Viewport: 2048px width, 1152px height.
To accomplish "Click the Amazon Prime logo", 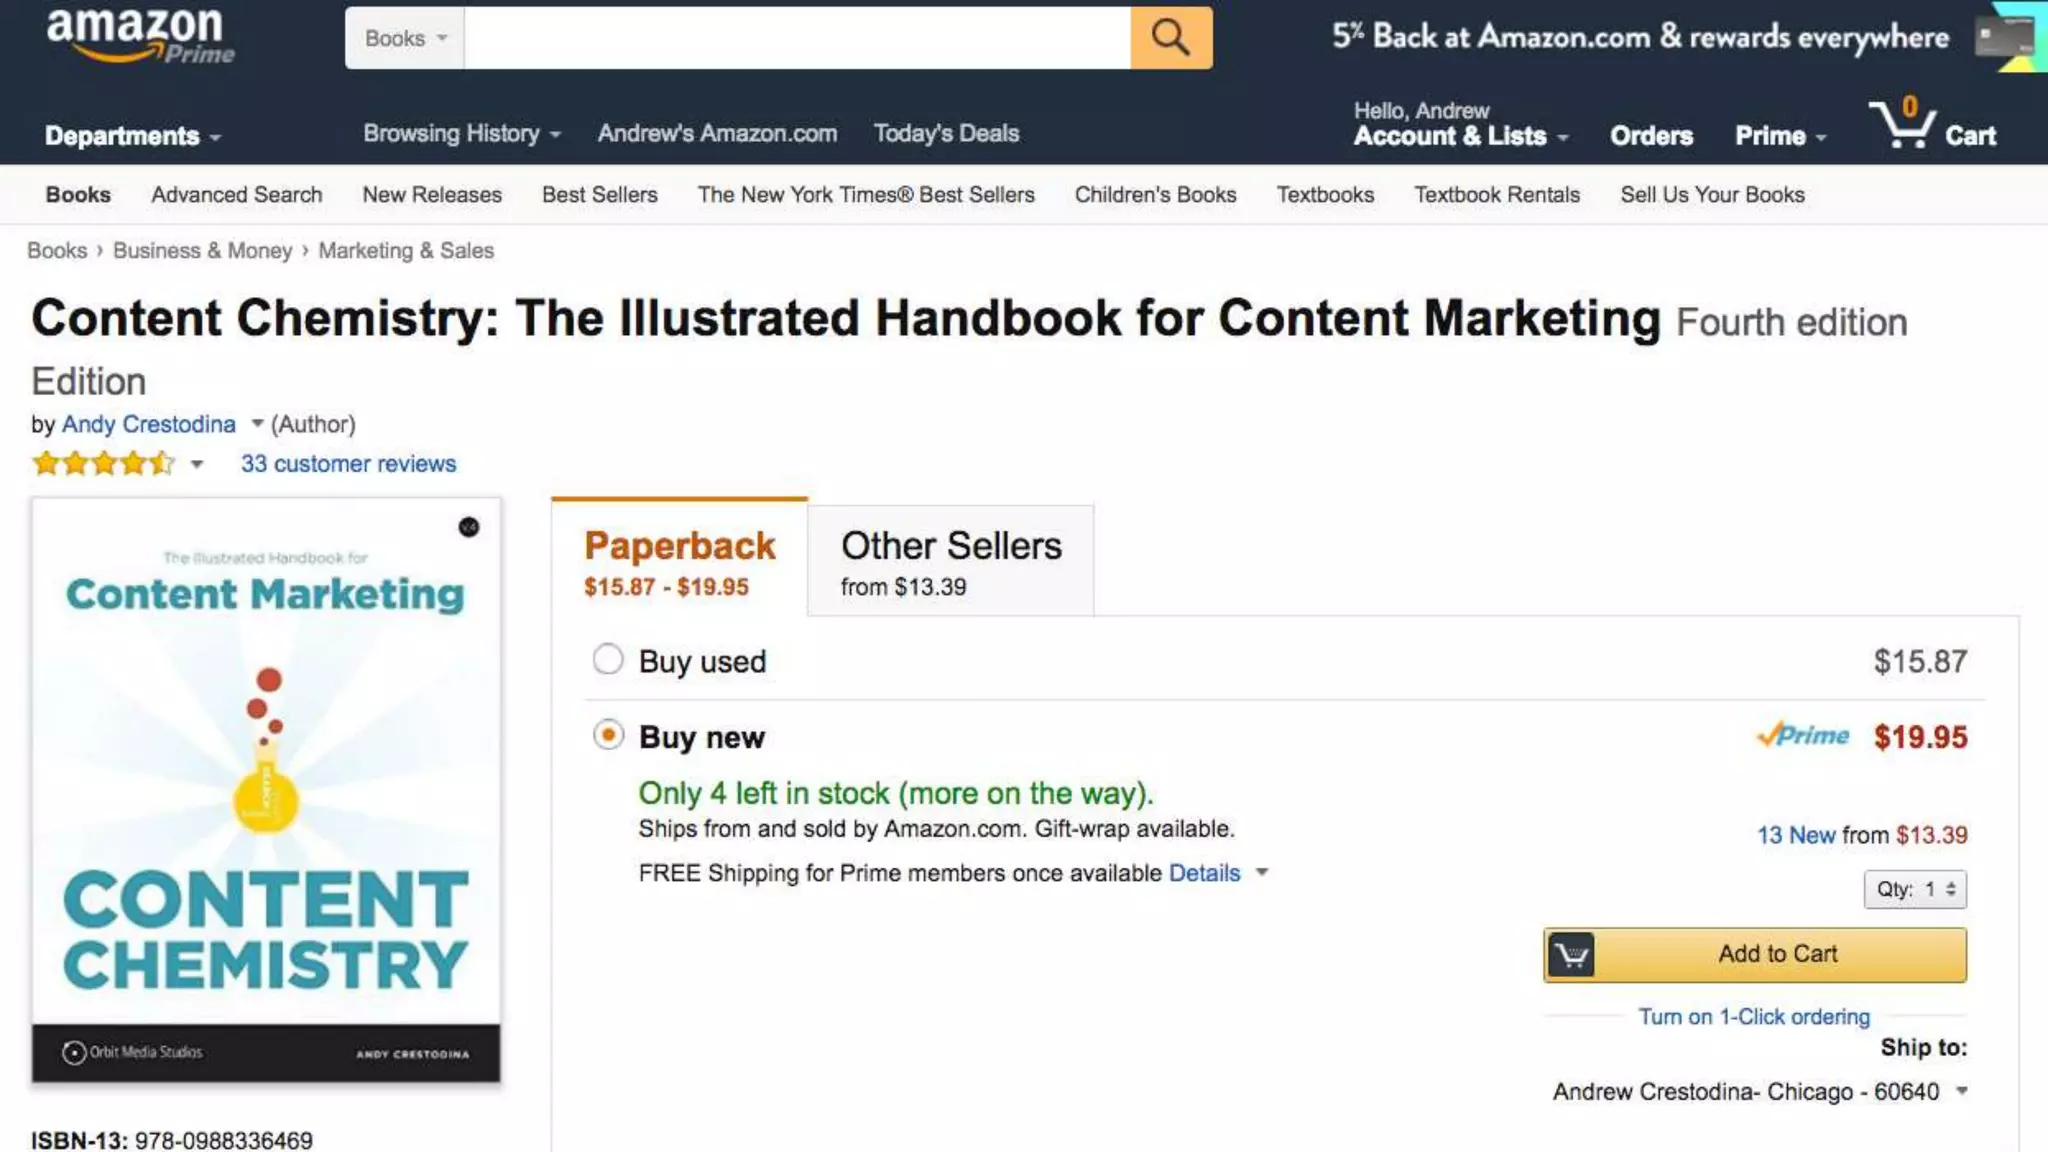I will (x=140, y=36).
